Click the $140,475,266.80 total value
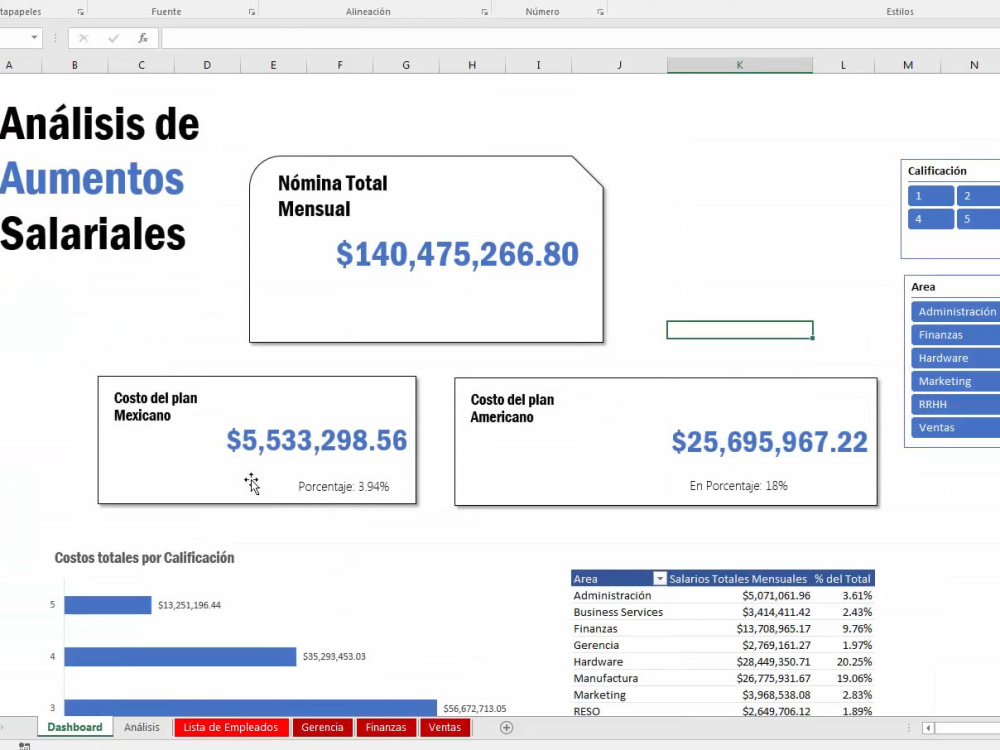1000x750 pixels. click(457, 254)
